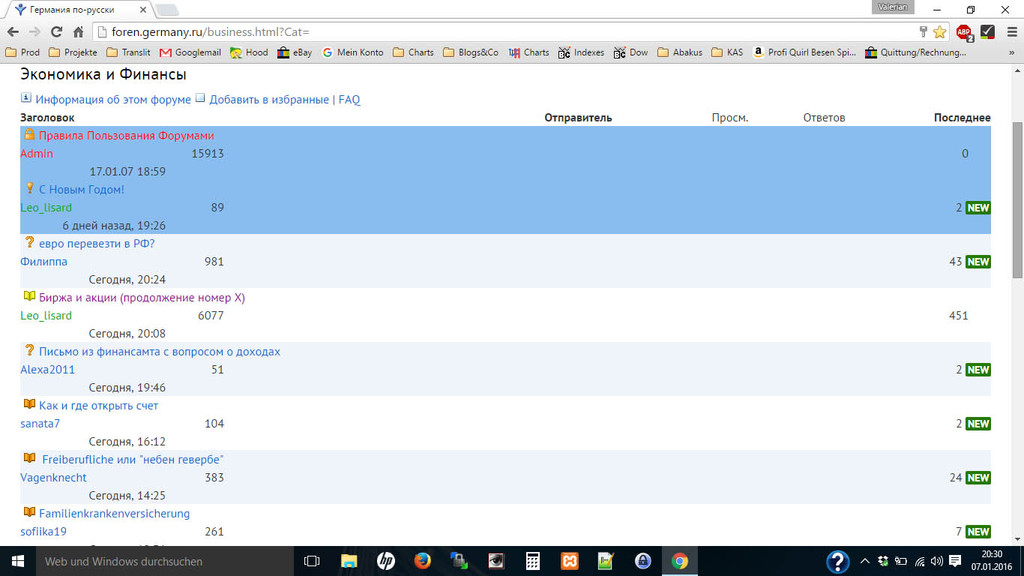Click the blue help question mark icon
The height and width of the screenshot is (576, 1024).
coord(838,561)
